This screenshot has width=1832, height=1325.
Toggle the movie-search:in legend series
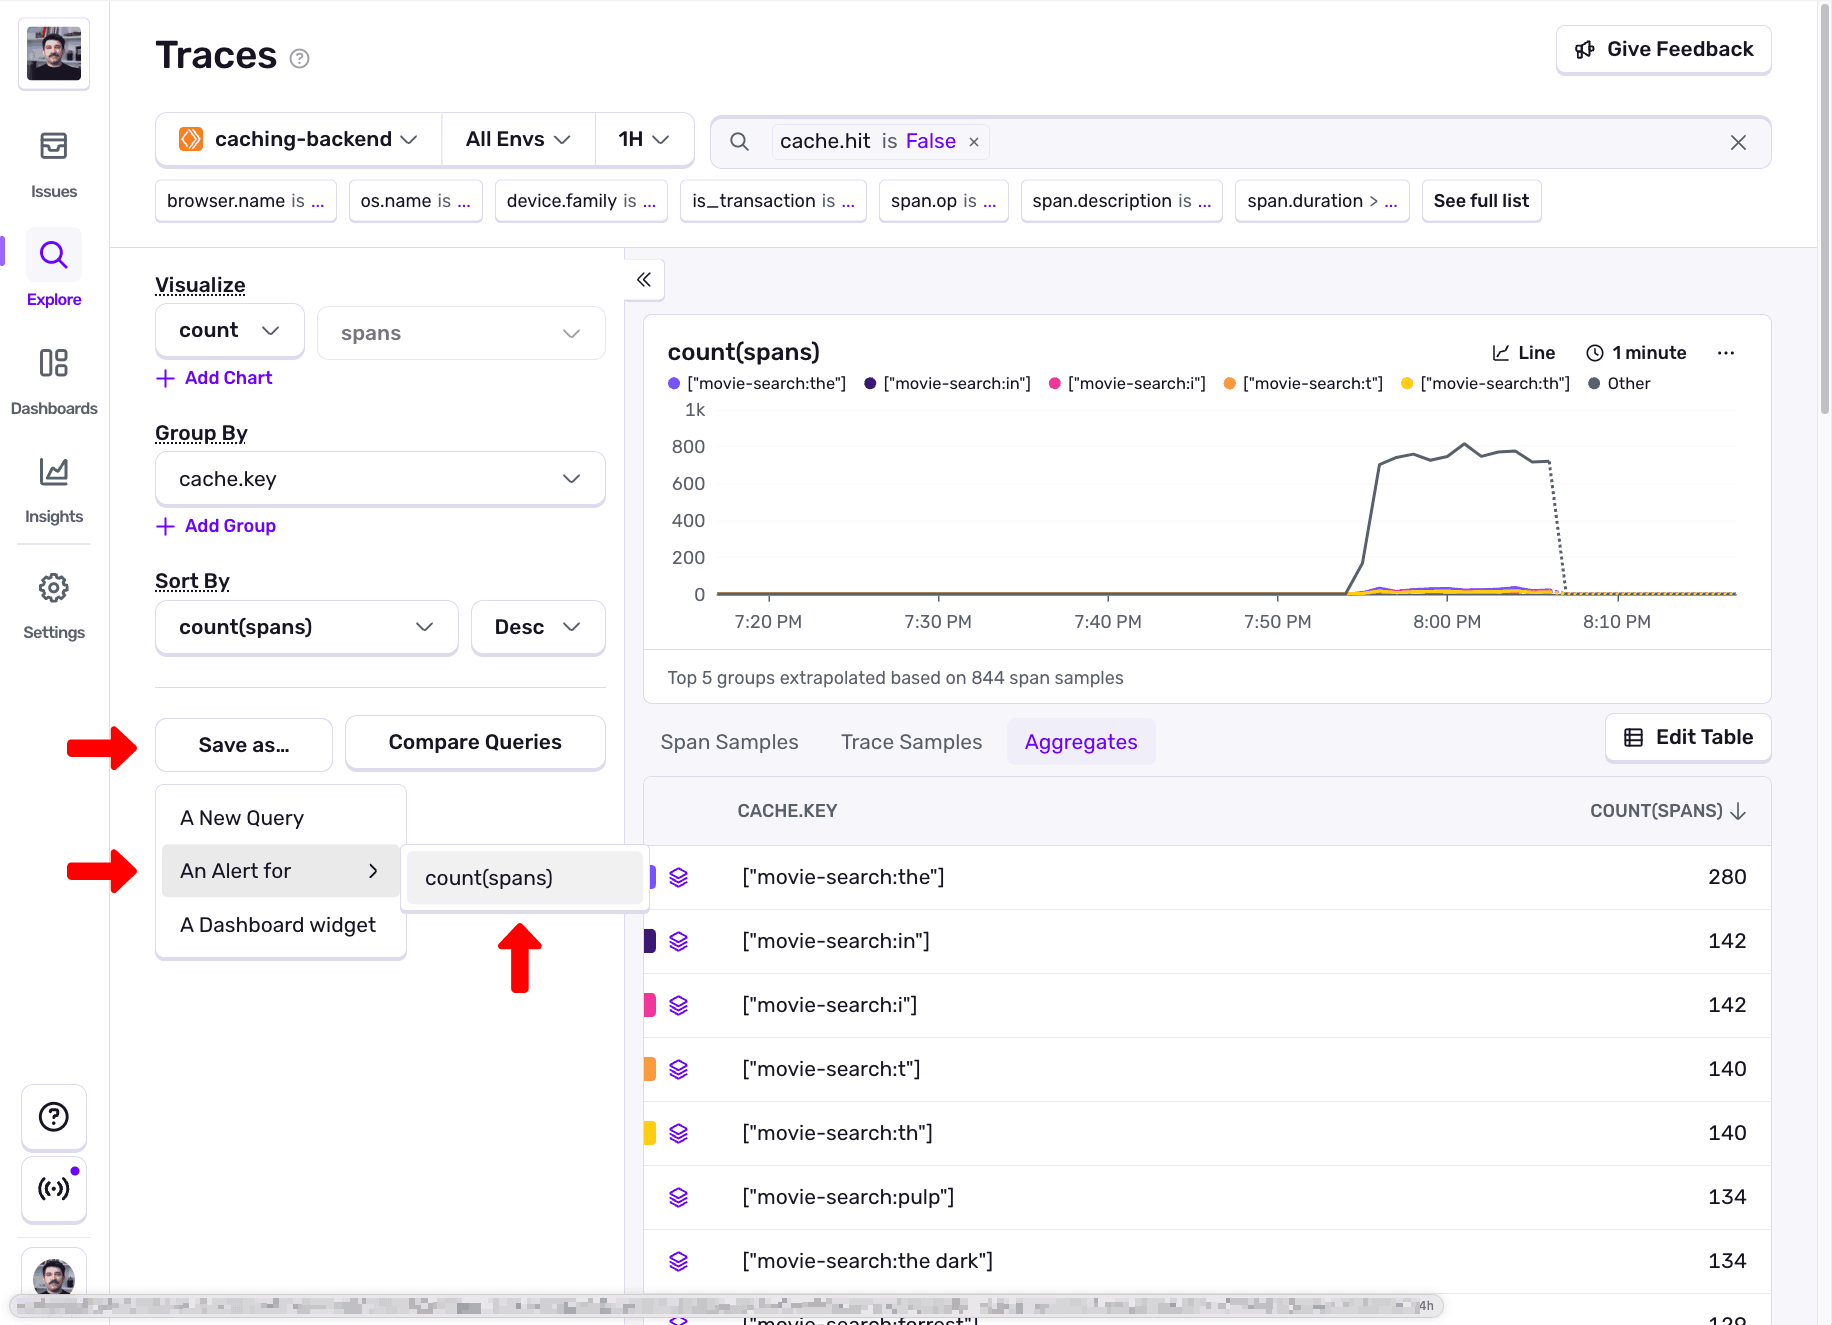947,384
